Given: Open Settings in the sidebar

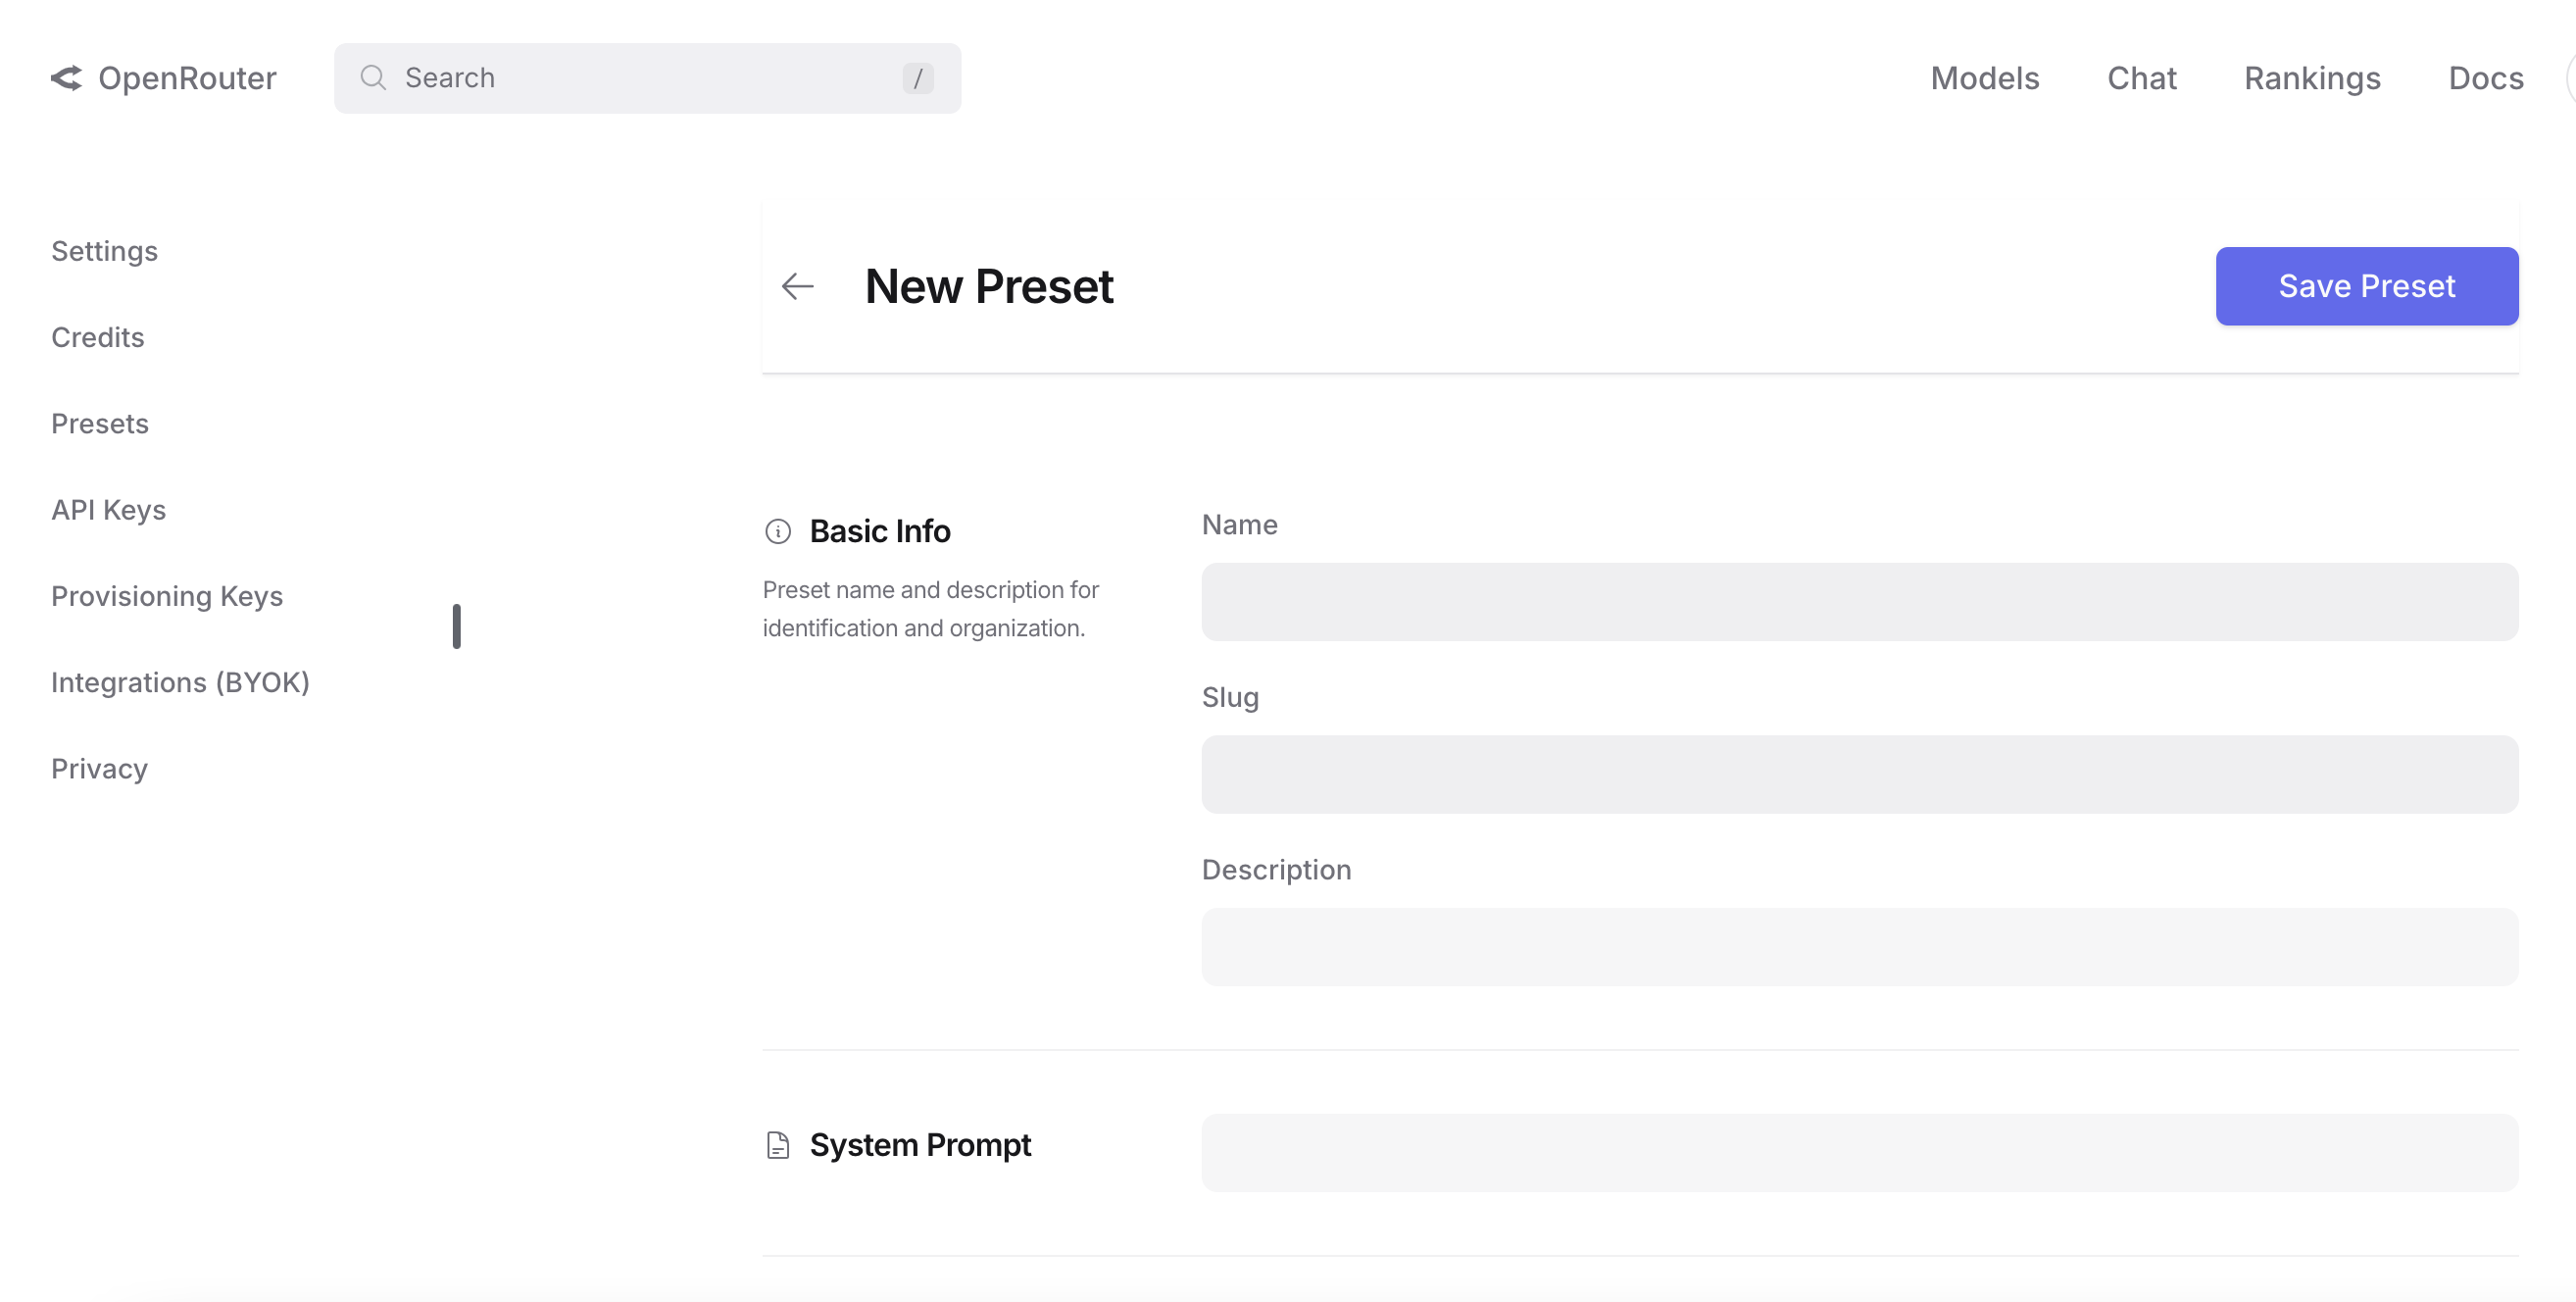Looking at the screenshot, I should [x=105, y=251].
